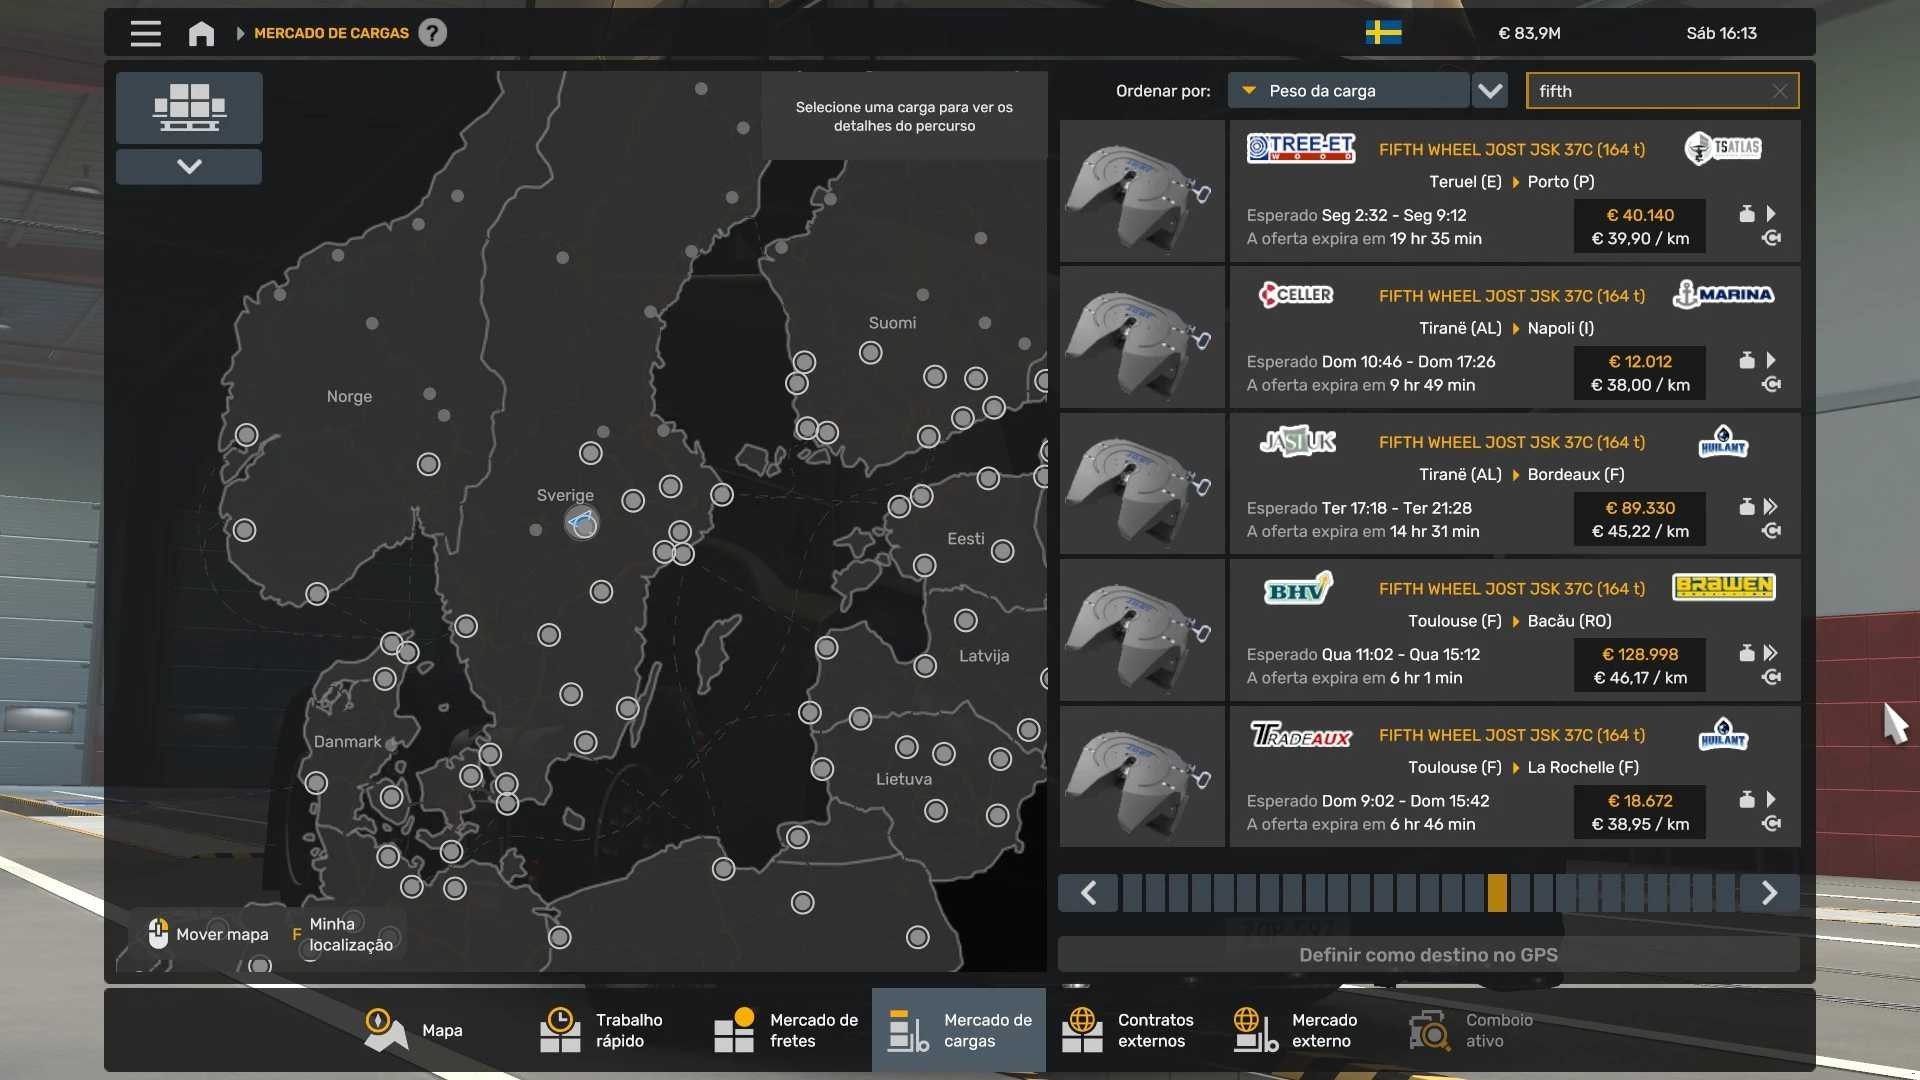Open the hamburger main menu
The image size is (1920, 1080).
[145, 33]
